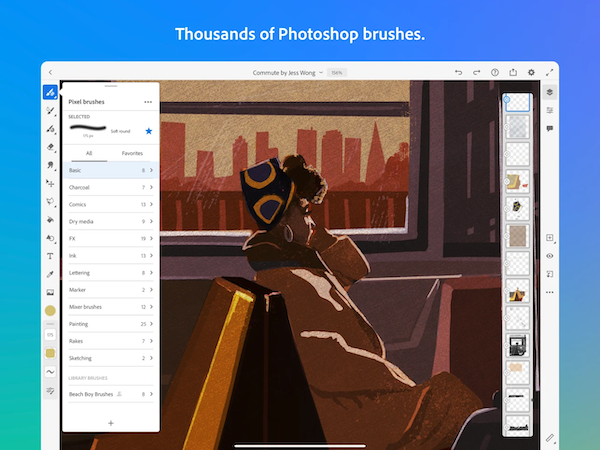The width and height of the screenshot is (600, 450).
Task: Open the brush smoothing control
Action: pyautogui.click(x=50, y=372)
